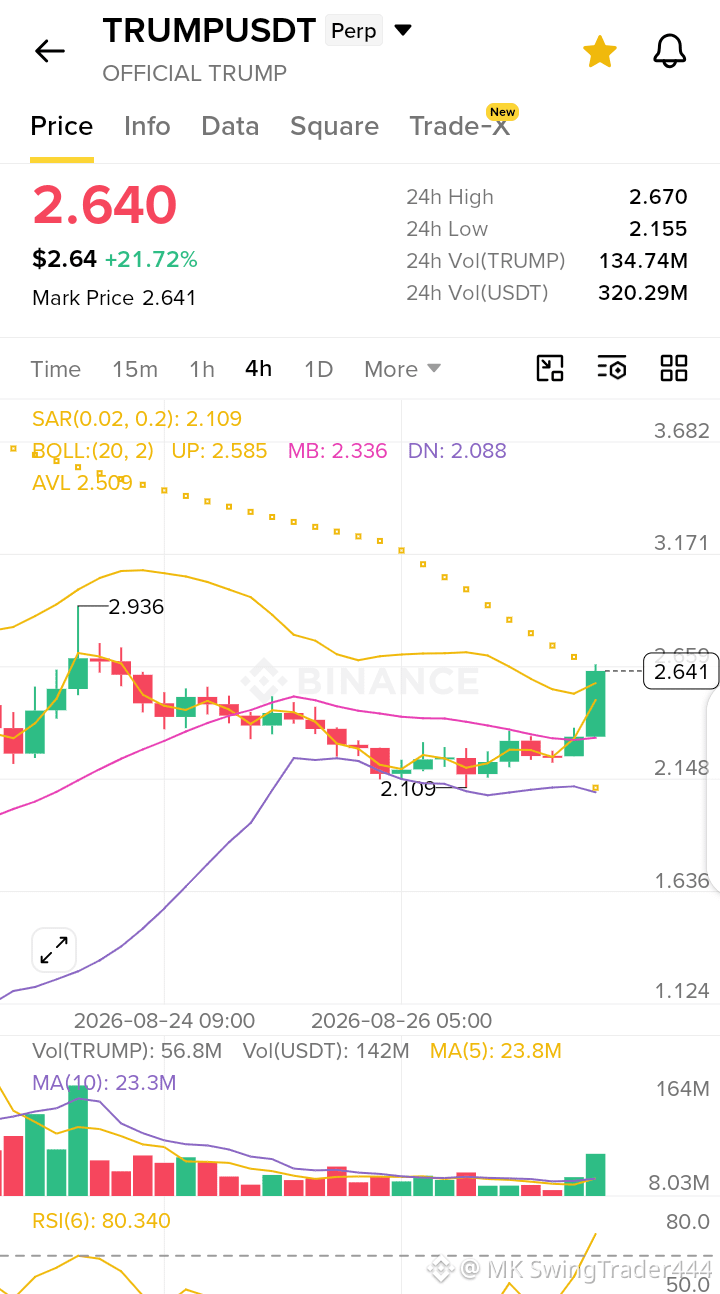
Task: Open the chart indicator settings icon
Action: pyautogui.click(x=612, y=368)
